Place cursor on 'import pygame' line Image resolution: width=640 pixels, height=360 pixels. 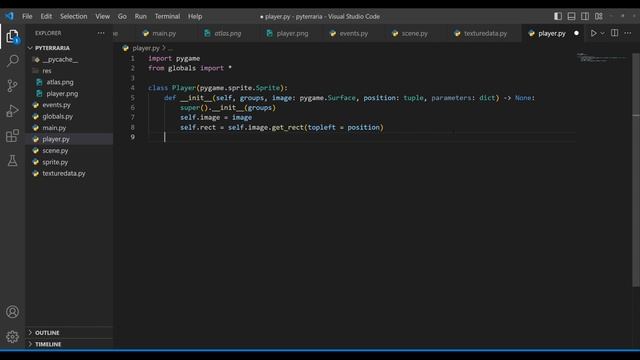pos(174,58)
